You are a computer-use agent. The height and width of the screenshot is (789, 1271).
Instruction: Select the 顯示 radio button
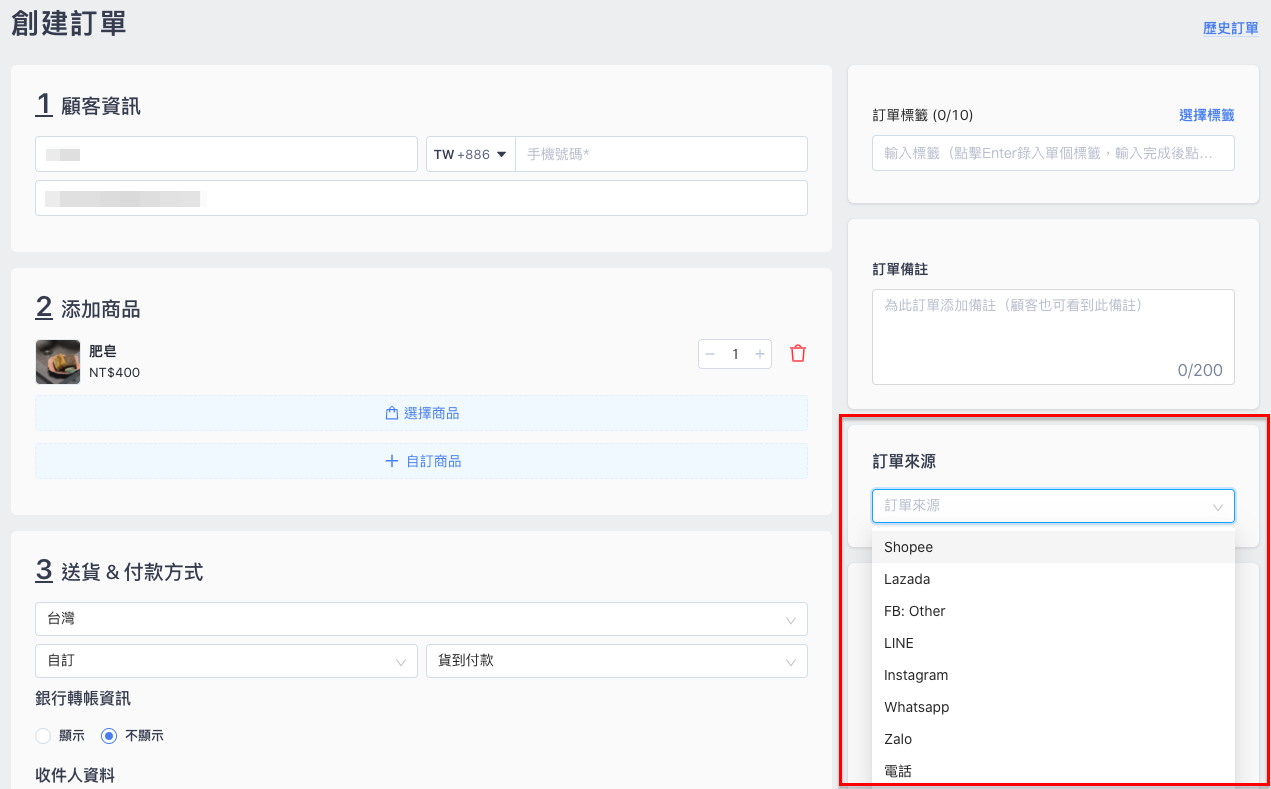pos(43,736)
